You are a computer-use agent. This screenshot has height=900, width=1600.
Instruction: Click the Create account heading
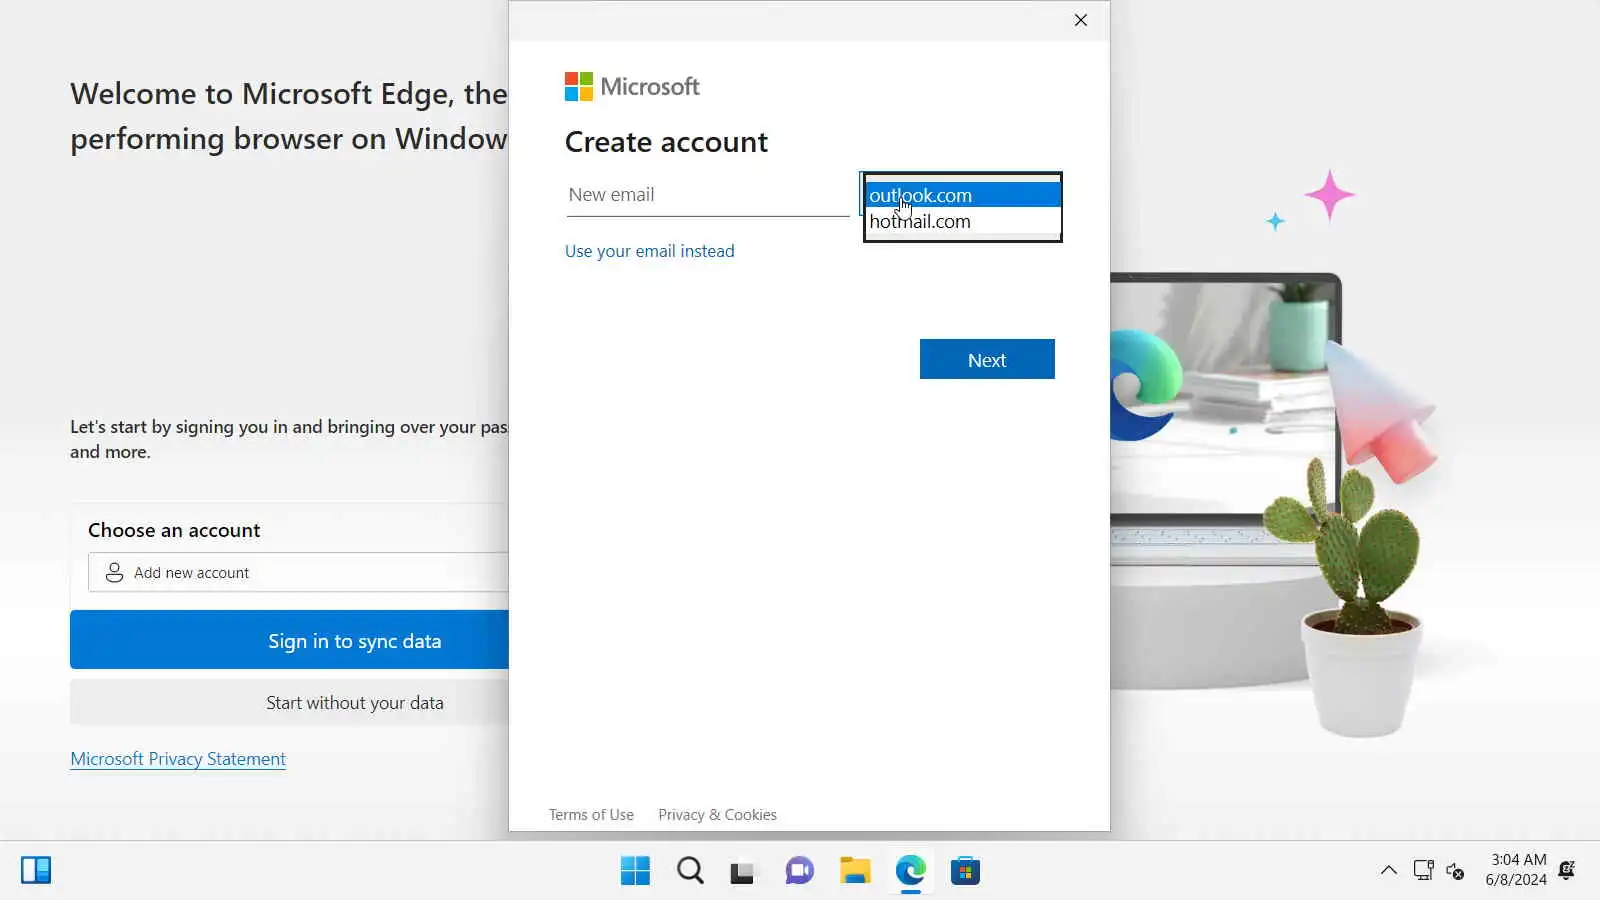pos(666,142)
